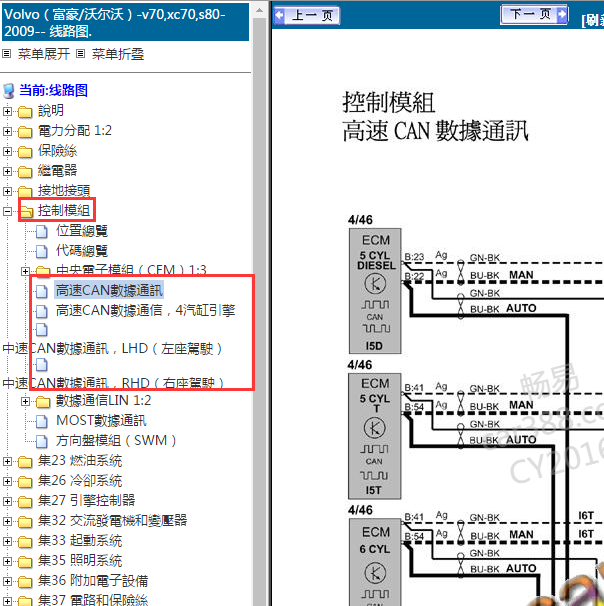Open the 代碼總覽 tree item
604x606 pixels.
[x=82, y=251]
